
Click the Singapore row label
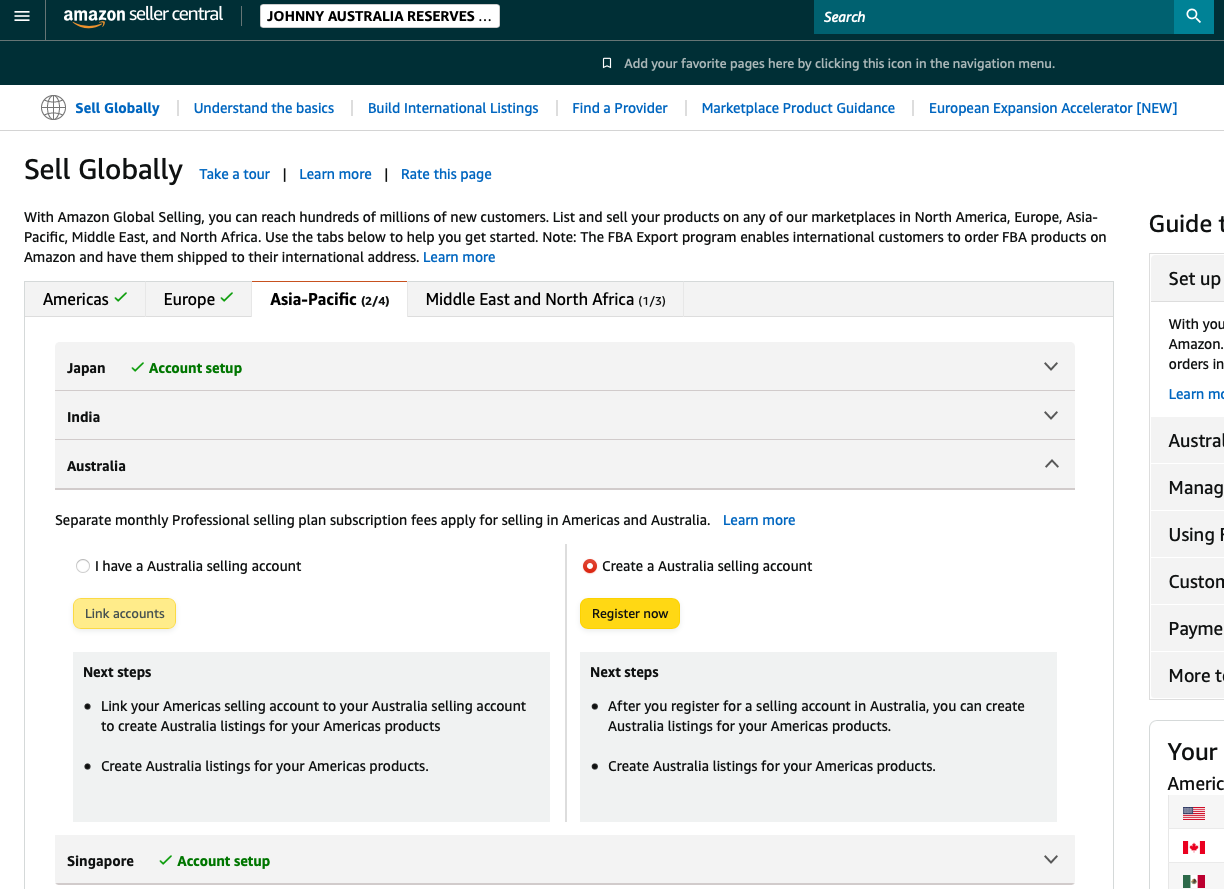pos(100,861)
